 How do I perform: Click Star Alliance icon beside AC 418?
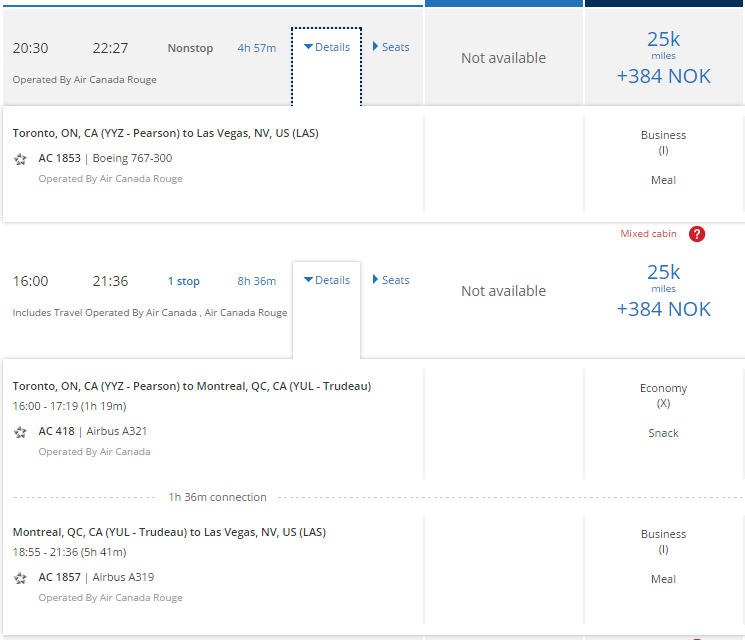pyautogui.click(x=20, y=432)
